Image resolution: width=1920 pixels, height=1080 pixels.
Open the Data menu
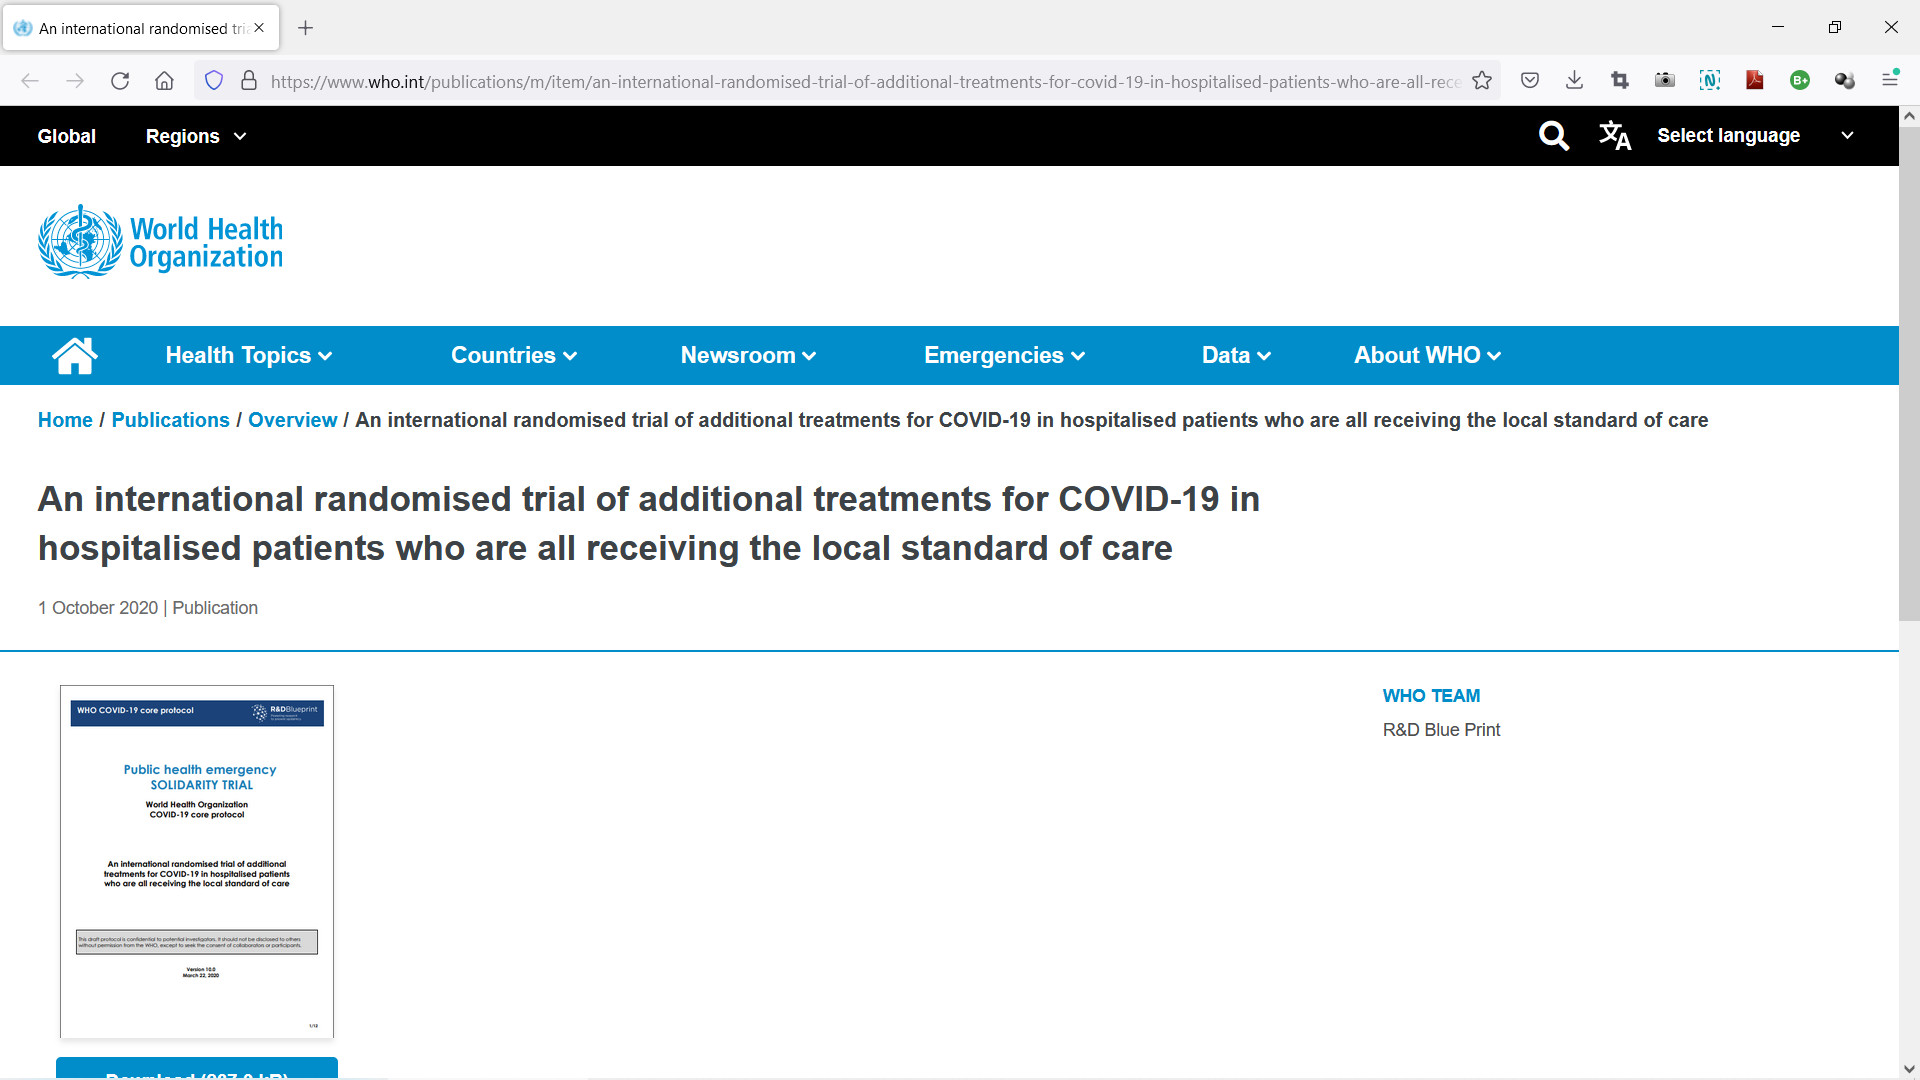[x=1237, y=355]
